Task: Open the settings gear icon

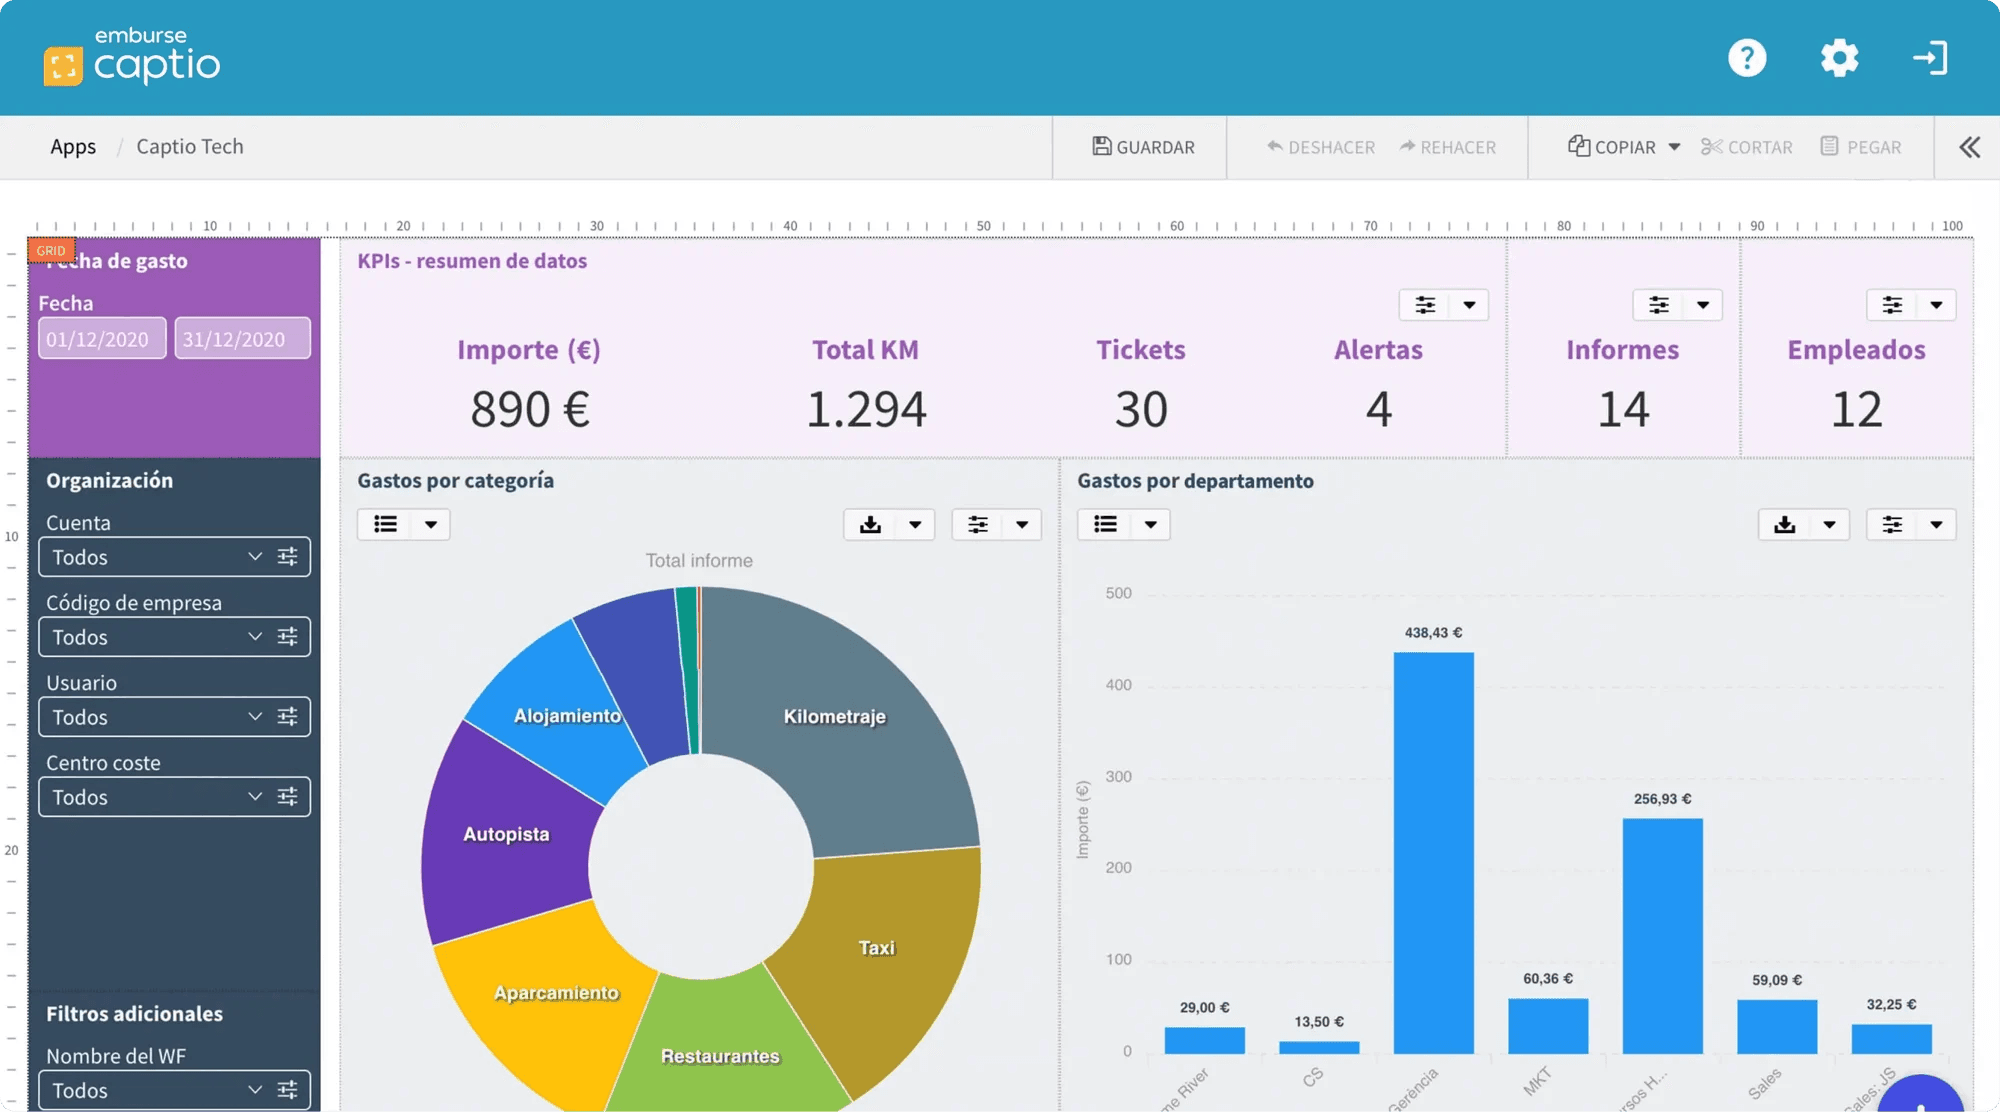Action: (1839, 58)
